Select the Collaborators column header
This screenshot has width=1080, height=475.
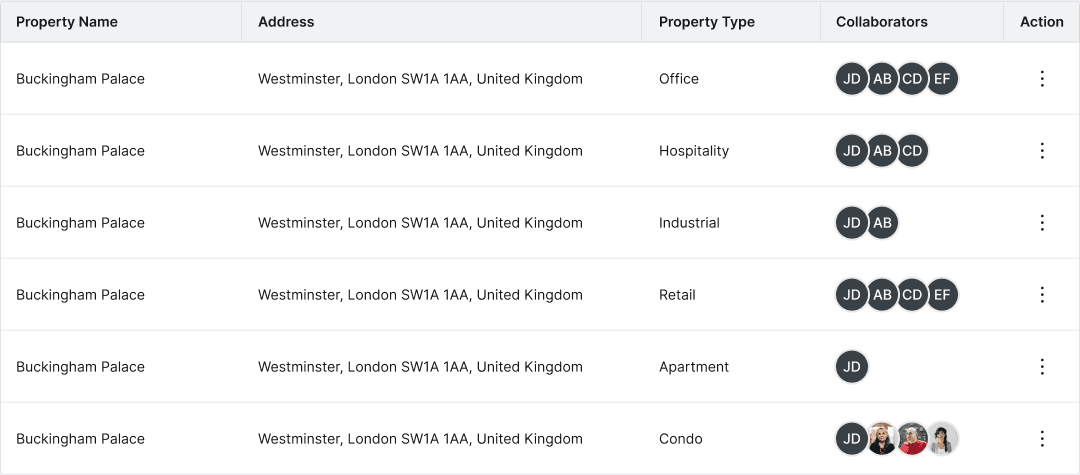pyautogui.click(x=882, y=22)
